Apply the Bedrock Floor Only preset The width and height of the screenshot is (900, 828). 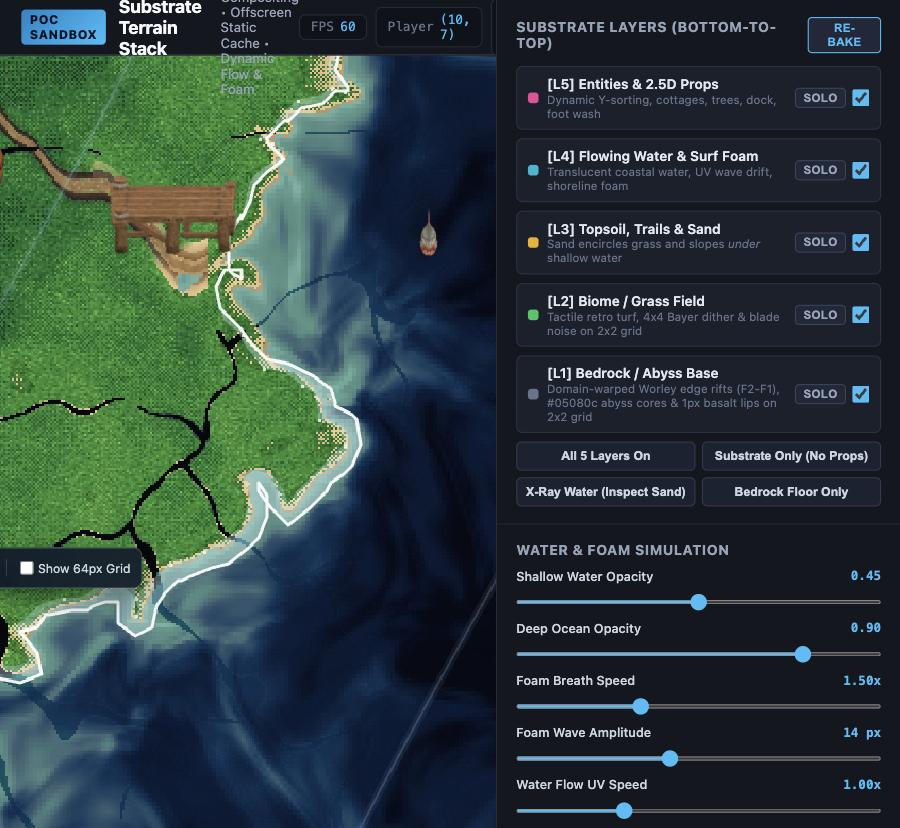[791, 492]
